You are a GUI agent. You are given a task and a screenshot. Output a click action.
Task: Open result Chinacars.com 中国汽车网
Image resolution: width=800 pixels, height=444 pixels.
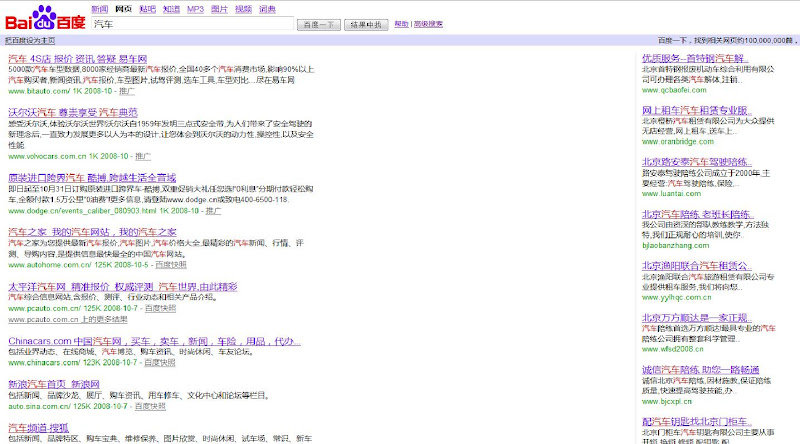(154, 341)
